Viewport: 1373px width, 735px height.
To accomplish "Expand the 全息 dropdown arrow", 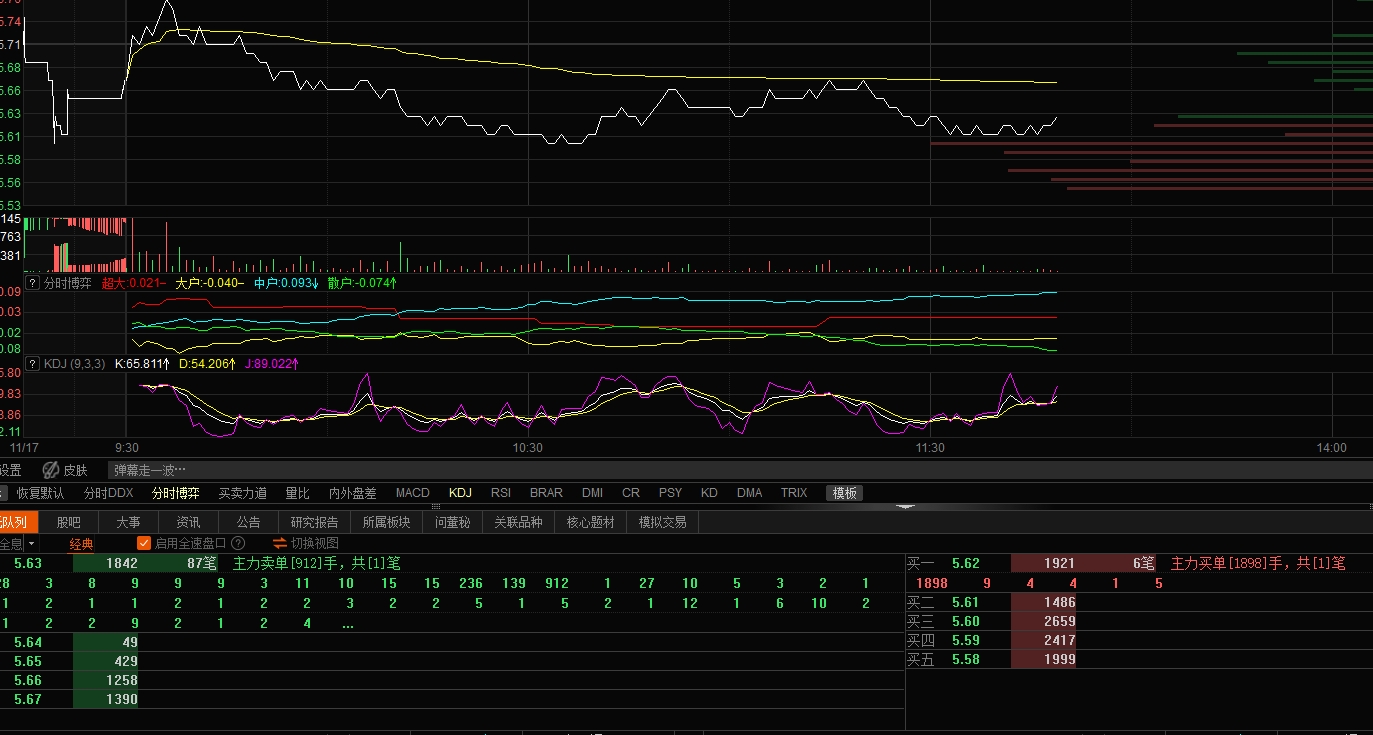I will [31, 544].
